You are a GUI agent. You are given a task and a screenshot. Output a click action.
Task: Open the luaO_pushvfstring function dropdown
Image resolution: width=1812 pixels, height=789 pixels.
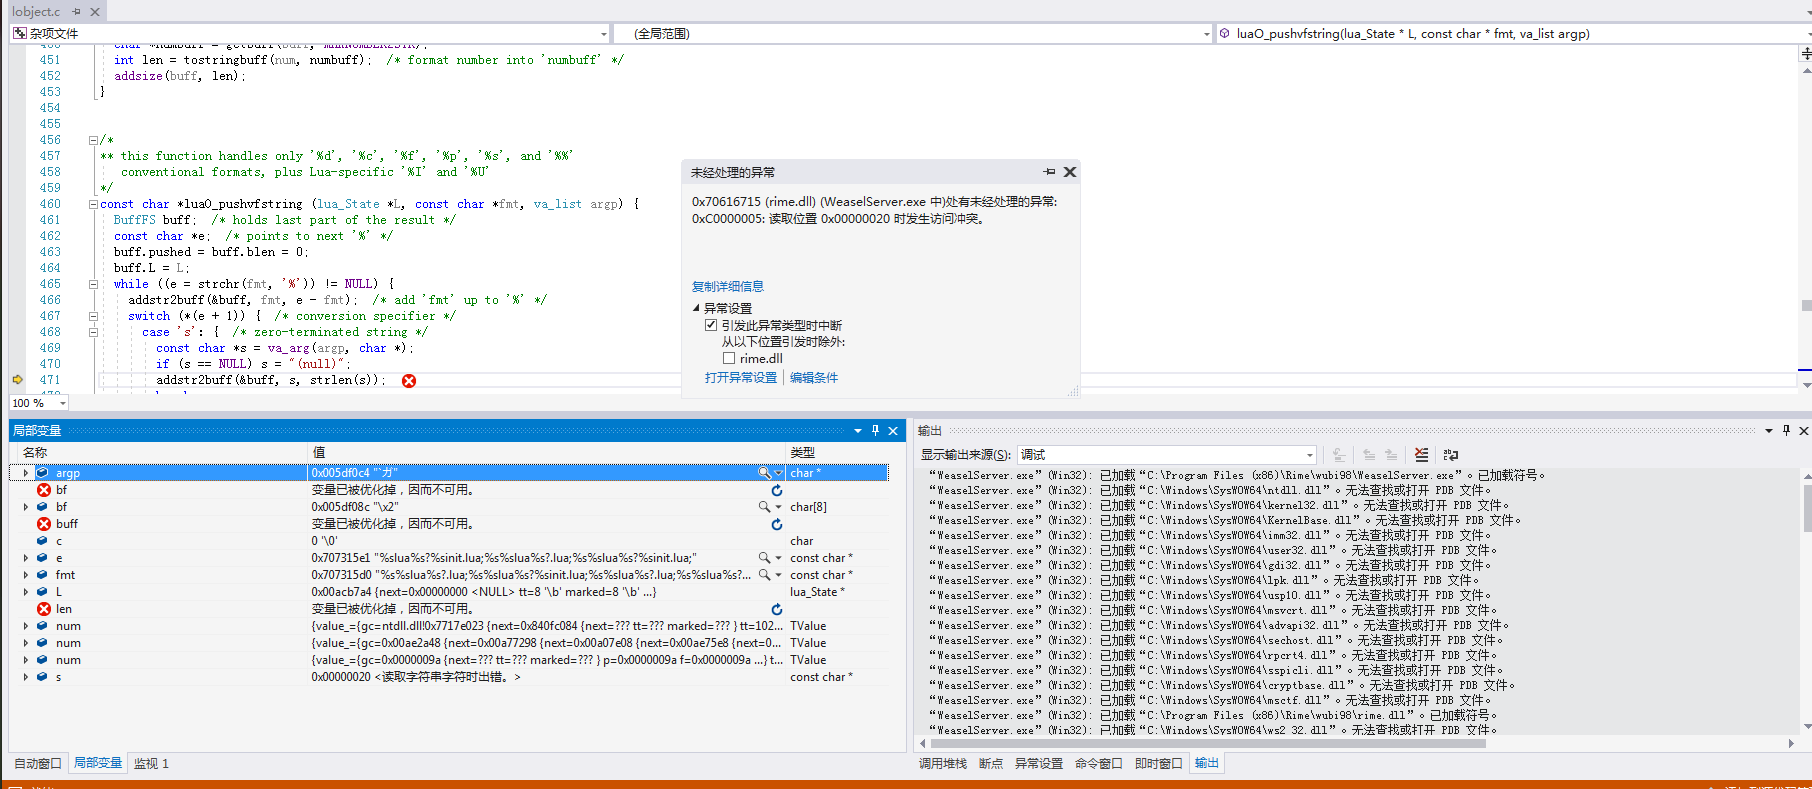pos(1808,34)
